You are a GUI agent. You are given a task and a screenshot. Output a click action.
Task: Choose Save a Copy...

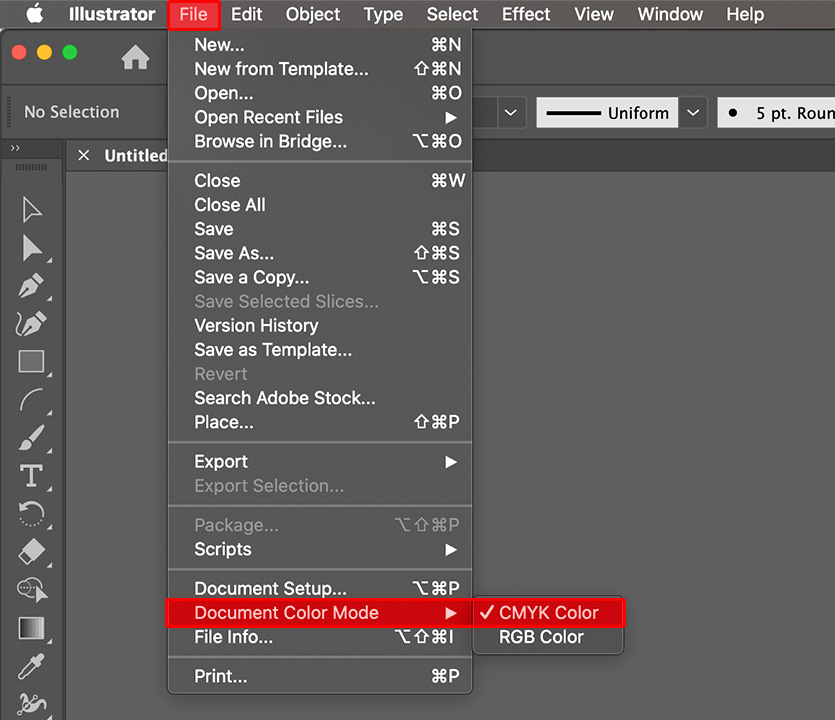[320, 277]
